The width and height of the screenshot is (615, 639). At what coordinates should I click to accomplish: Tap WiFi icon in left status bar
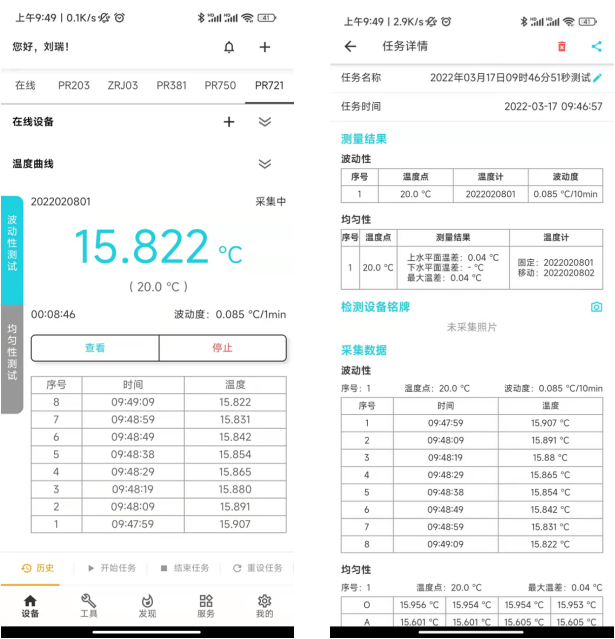(x=247, y=18)
